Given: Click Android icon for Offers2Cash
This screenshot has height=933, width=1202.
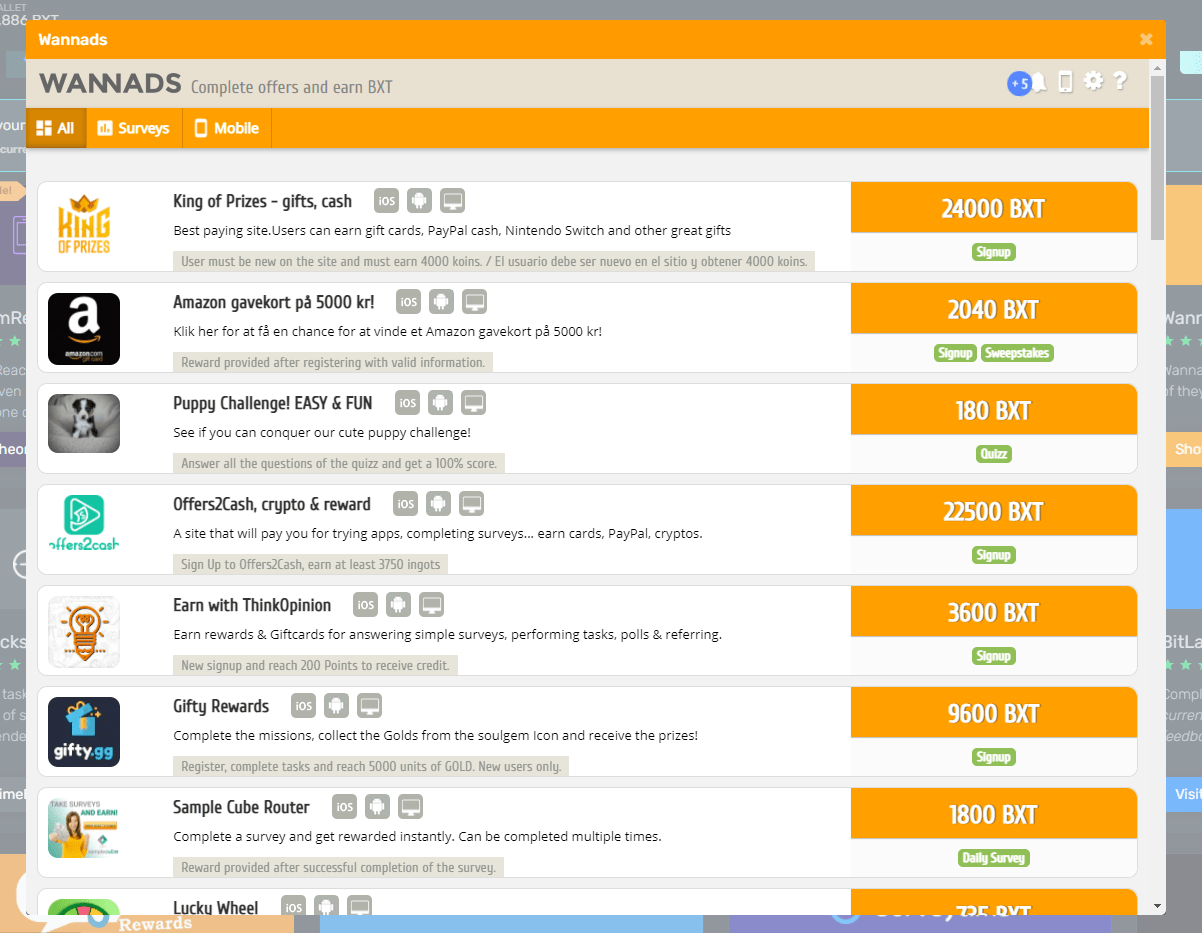Looking at the screenshot, I should click(x=438, y=504).
